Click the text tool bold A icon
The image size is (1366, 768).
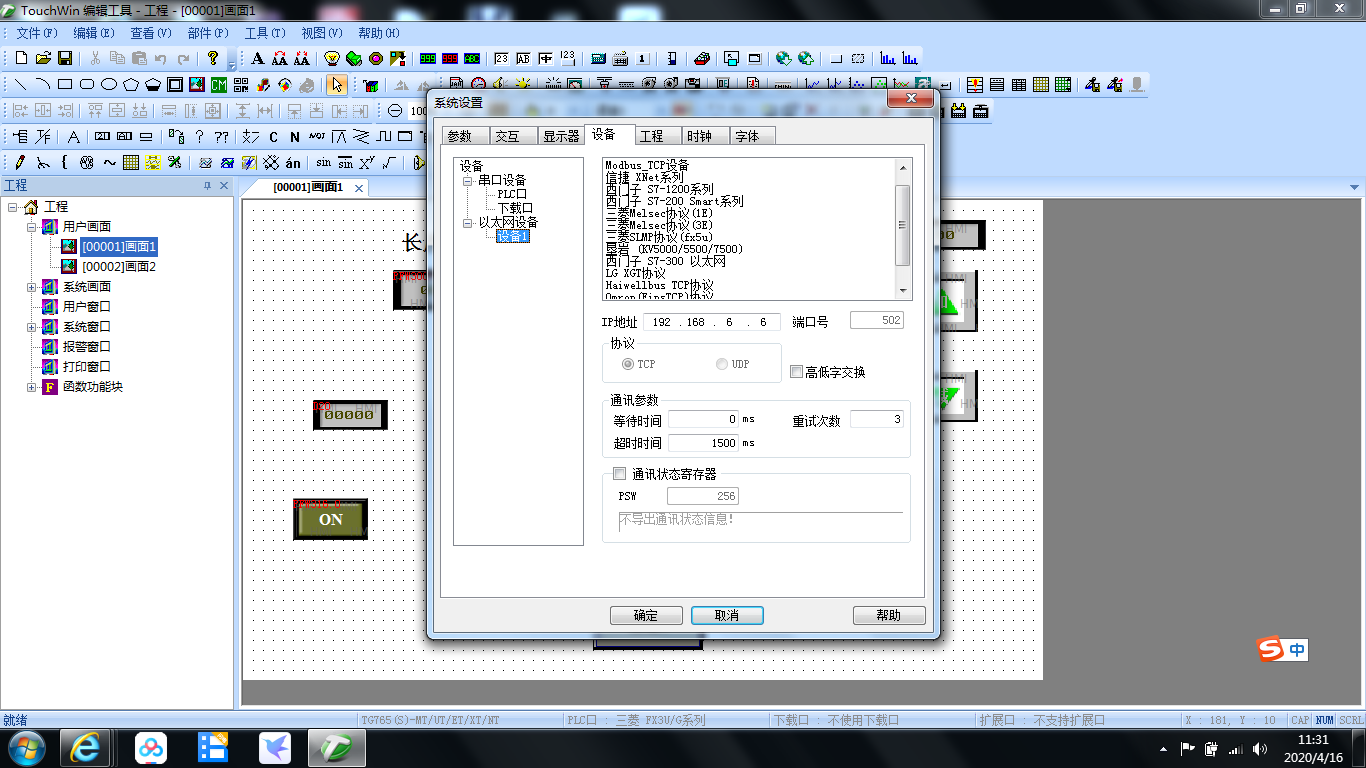click(257, 58)
